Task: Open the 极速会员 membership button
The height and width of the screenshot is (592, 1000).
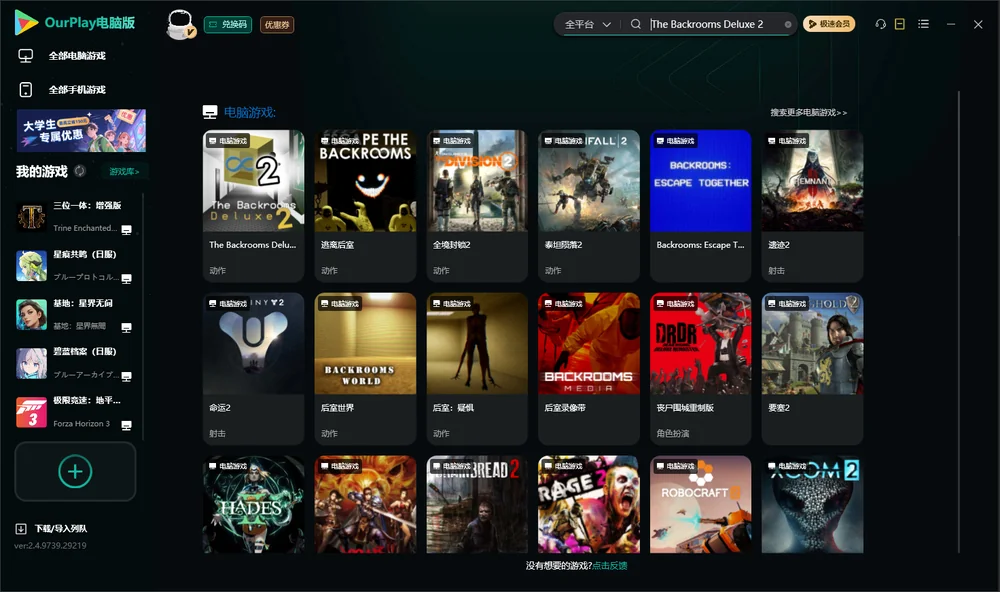Action: [828, 24]
